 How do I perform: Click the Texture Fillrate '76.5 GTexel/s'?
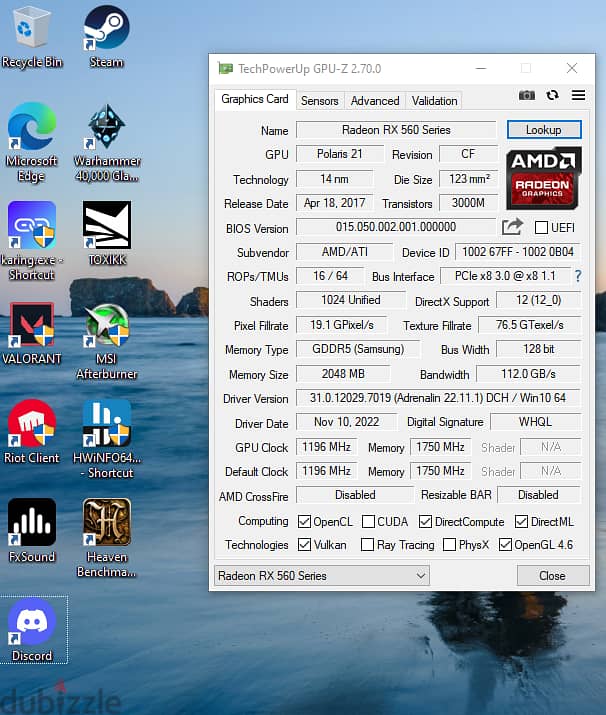coord(529,325)
